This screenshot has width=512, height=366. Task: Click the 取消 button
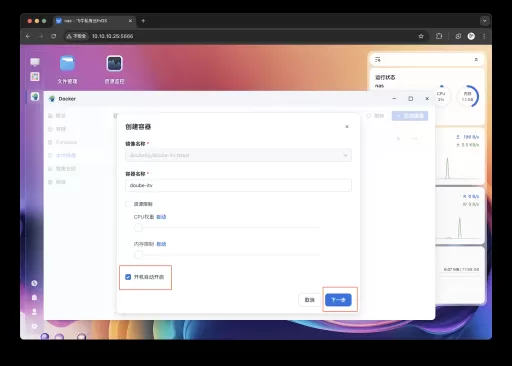pos(310,300)
